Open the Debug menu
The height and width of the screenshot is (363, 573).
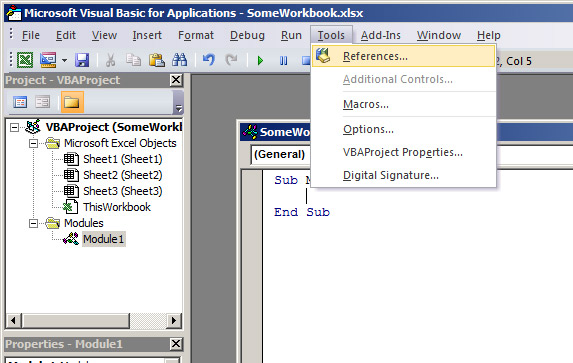[247, 35]
